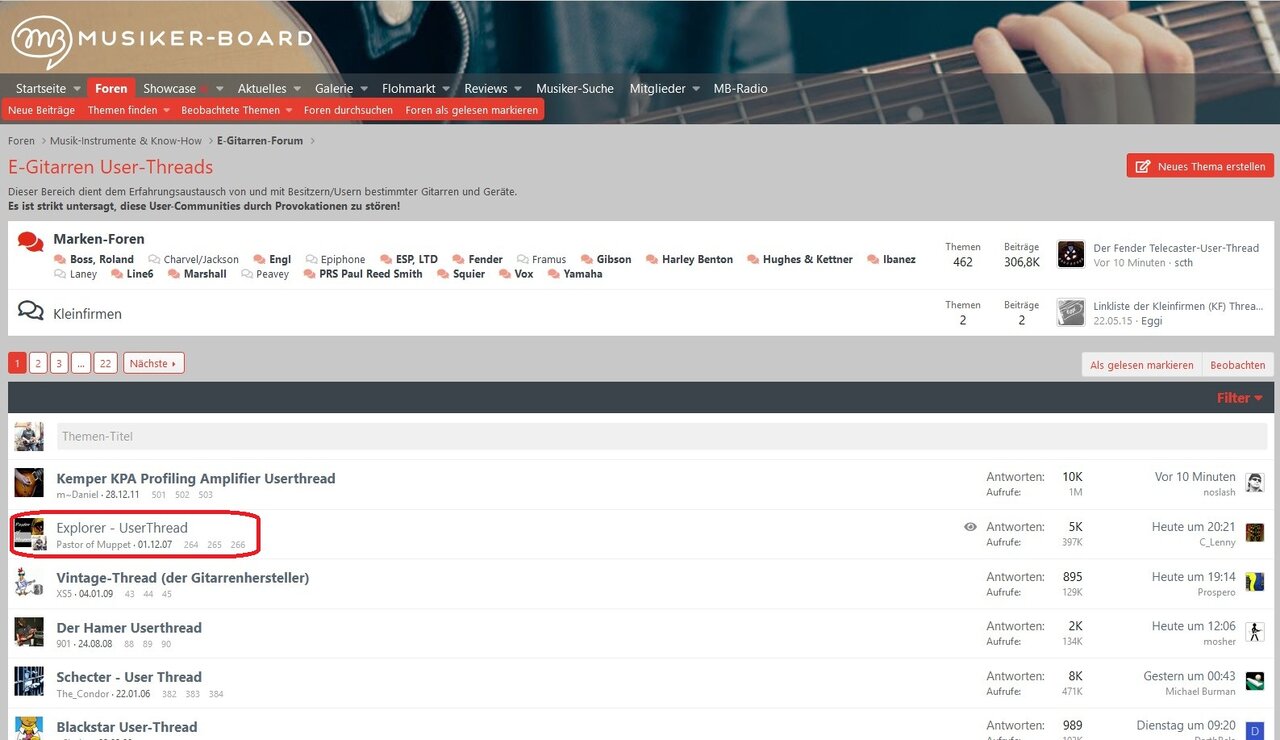Open Der Hamer Userthread title

click(x=129, y=627)
